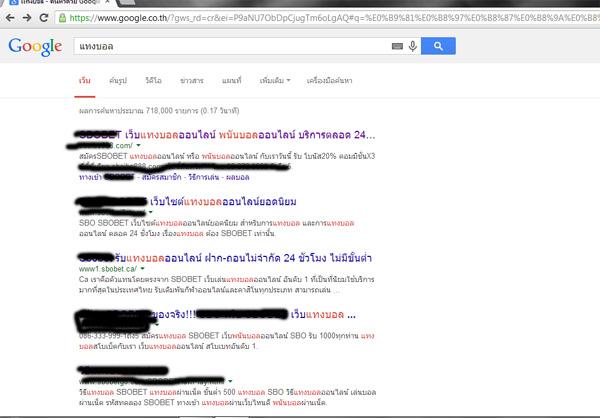
Task: Click the browser back arrow
Action: coord(10,18)
